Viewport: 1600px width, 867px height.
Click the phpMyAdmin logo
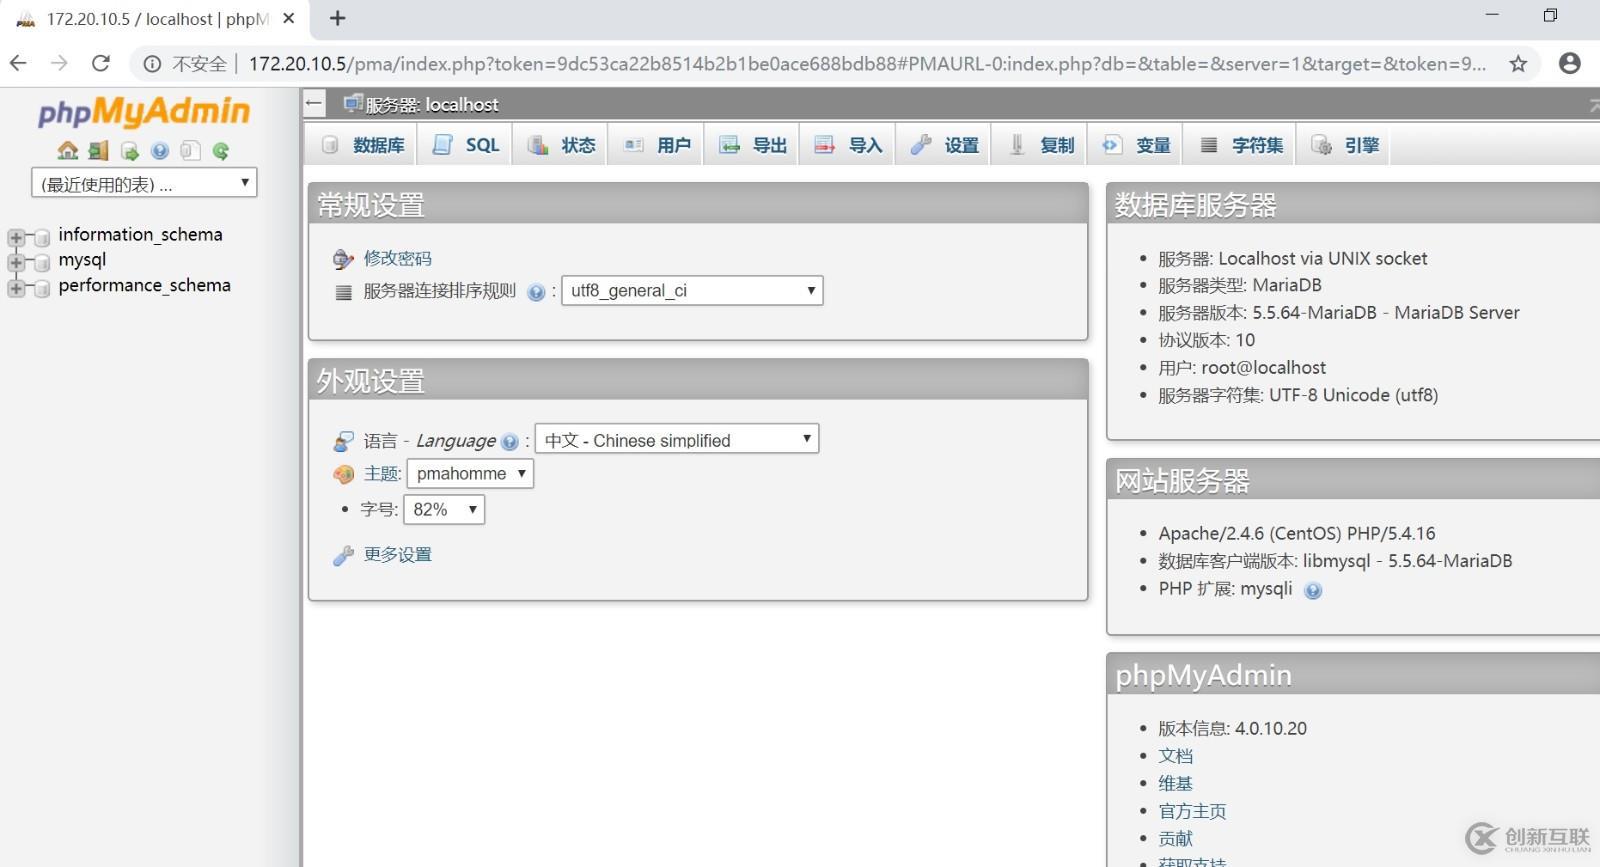click(144, 111)
